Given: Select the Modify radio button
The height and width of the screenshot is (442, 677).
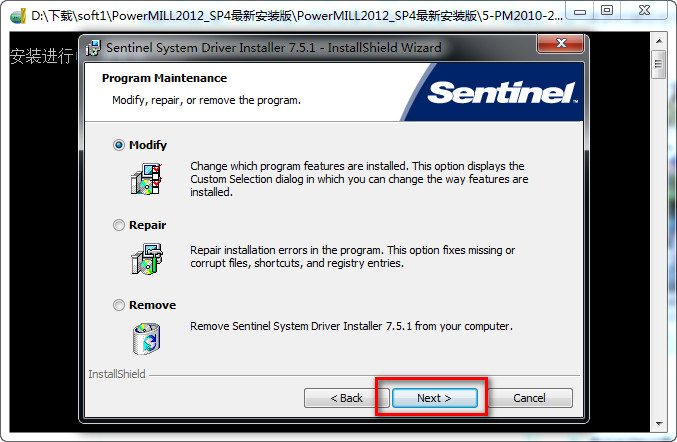Looking at the screenshot, I should [x=120, y=145].
